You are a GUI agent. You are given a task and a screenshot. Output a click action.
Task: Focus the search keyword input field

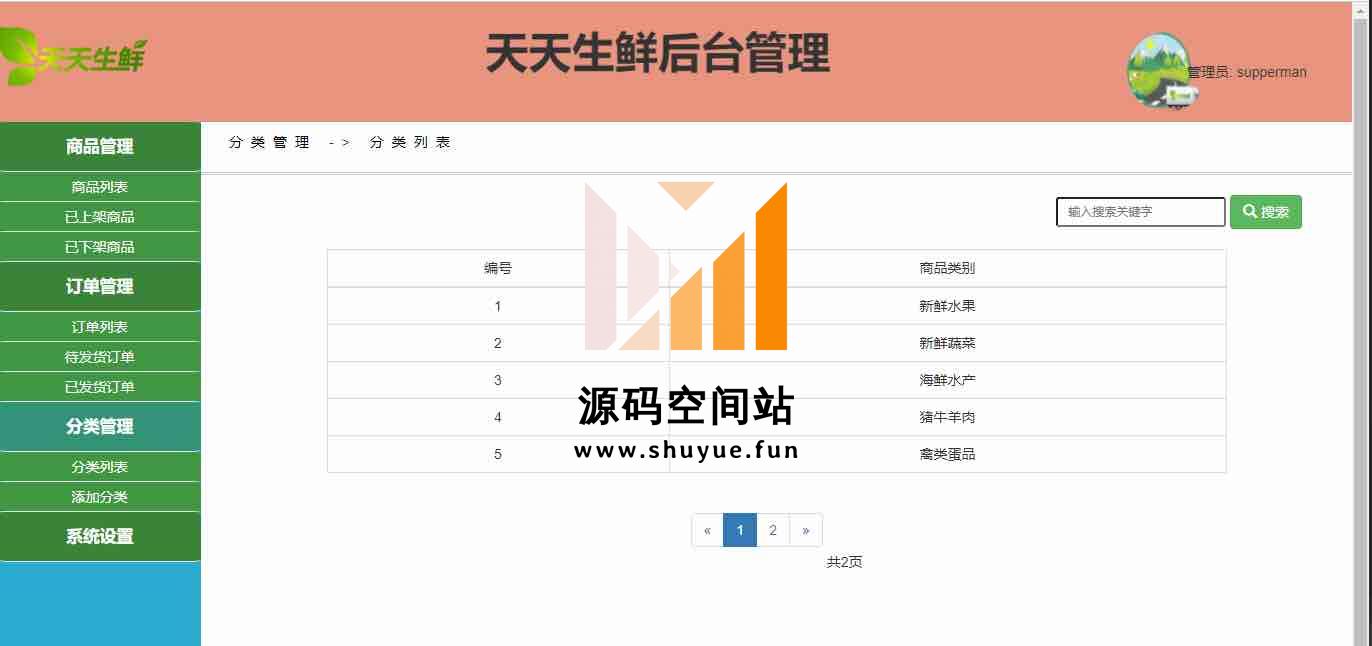[1140, 212]
